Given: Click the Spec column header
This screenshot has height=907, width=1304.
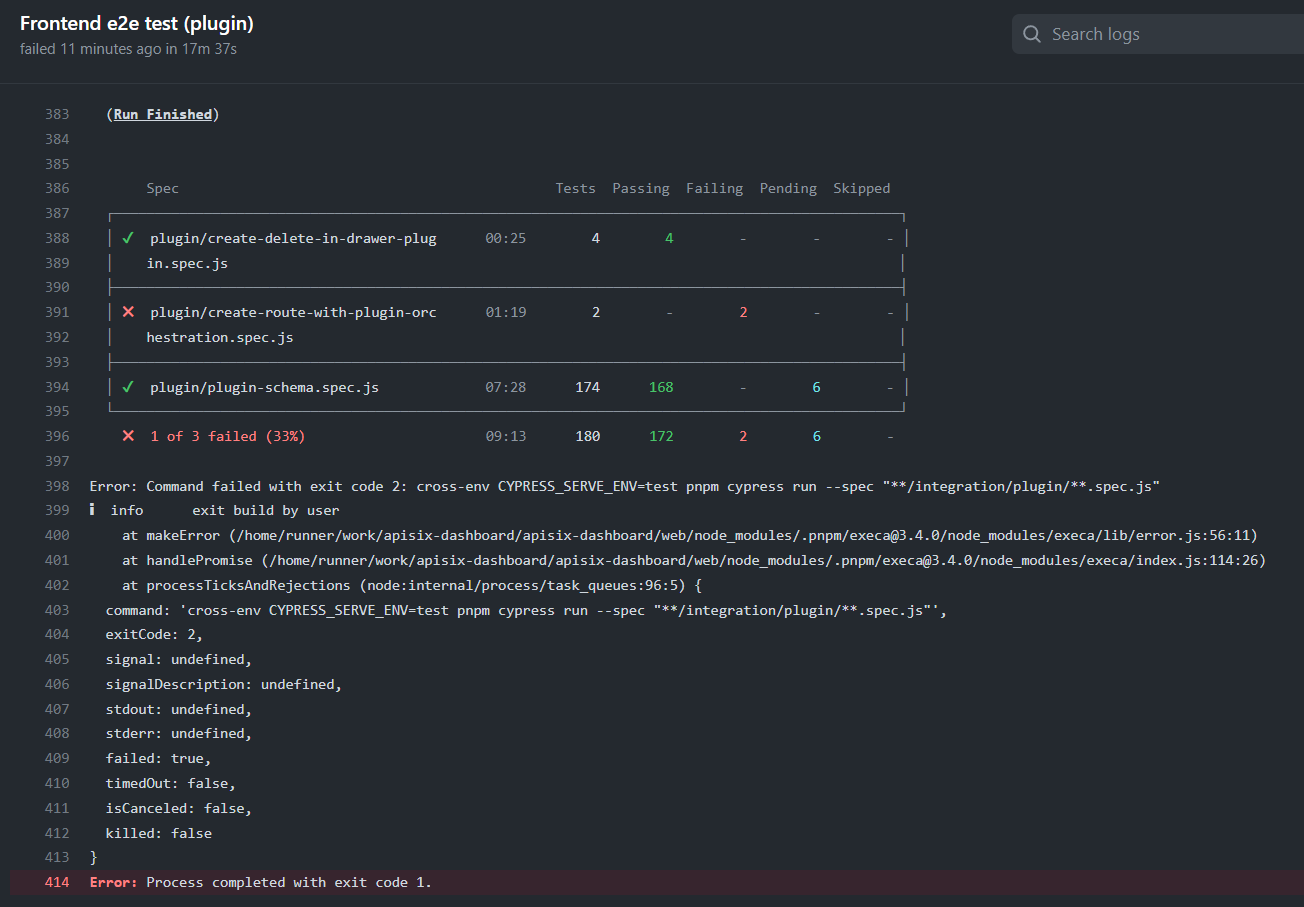Looking at the screenshot, I should click(163, 188).
